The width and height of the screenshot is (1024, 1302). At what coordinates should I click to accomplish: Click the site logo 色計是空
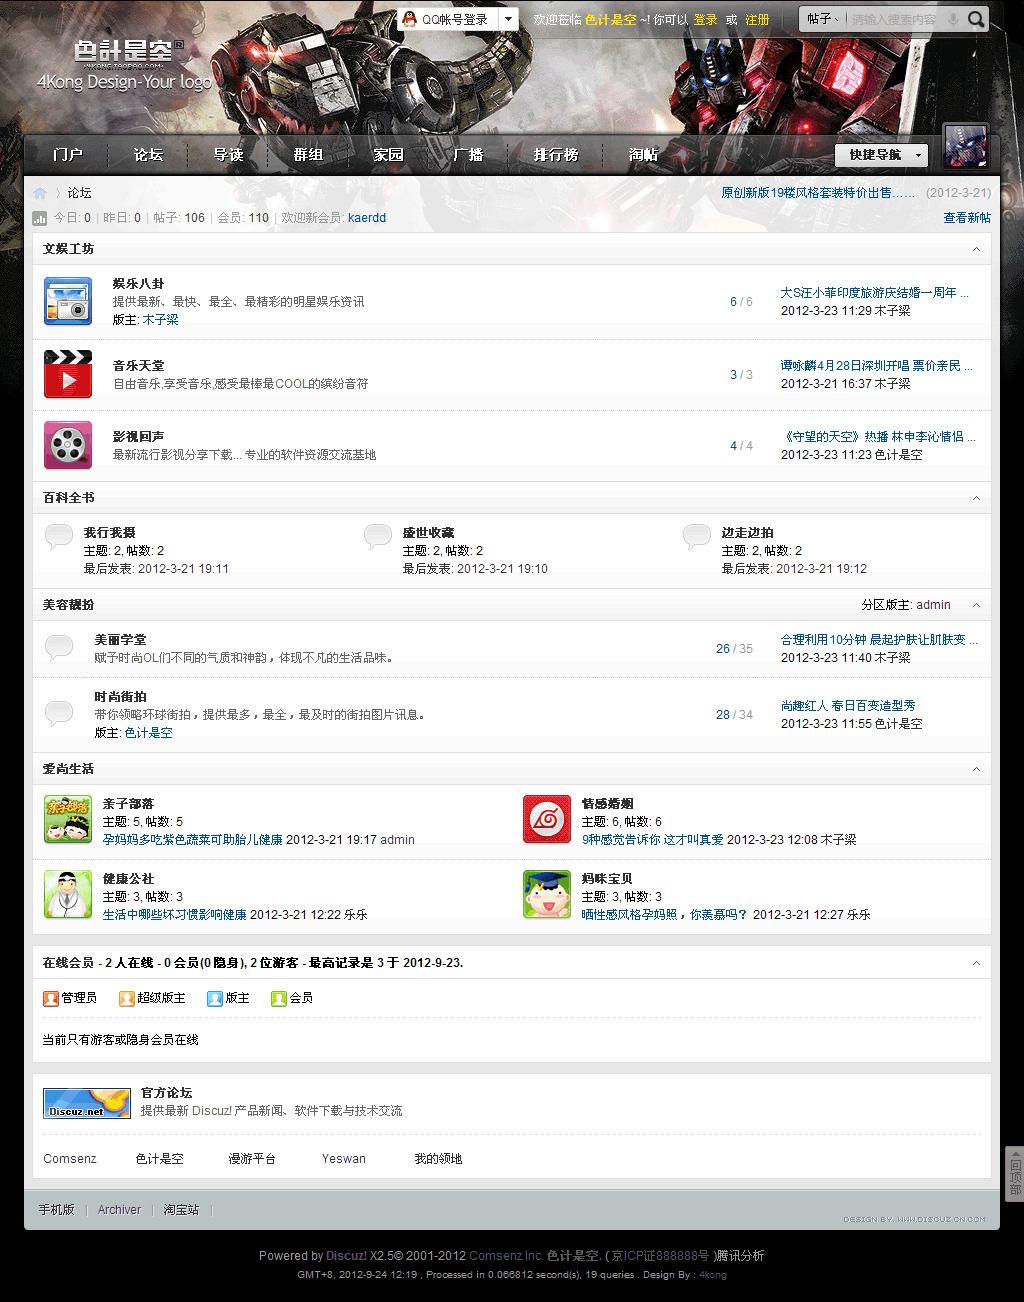125,66
